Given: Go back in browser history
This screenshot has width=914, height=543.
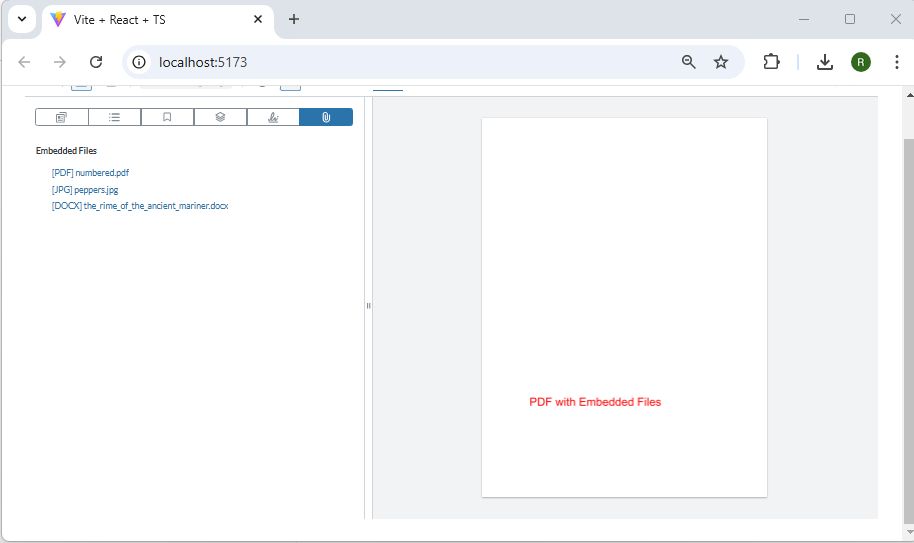Looking at the screenshot, I should tap(24, 62).
